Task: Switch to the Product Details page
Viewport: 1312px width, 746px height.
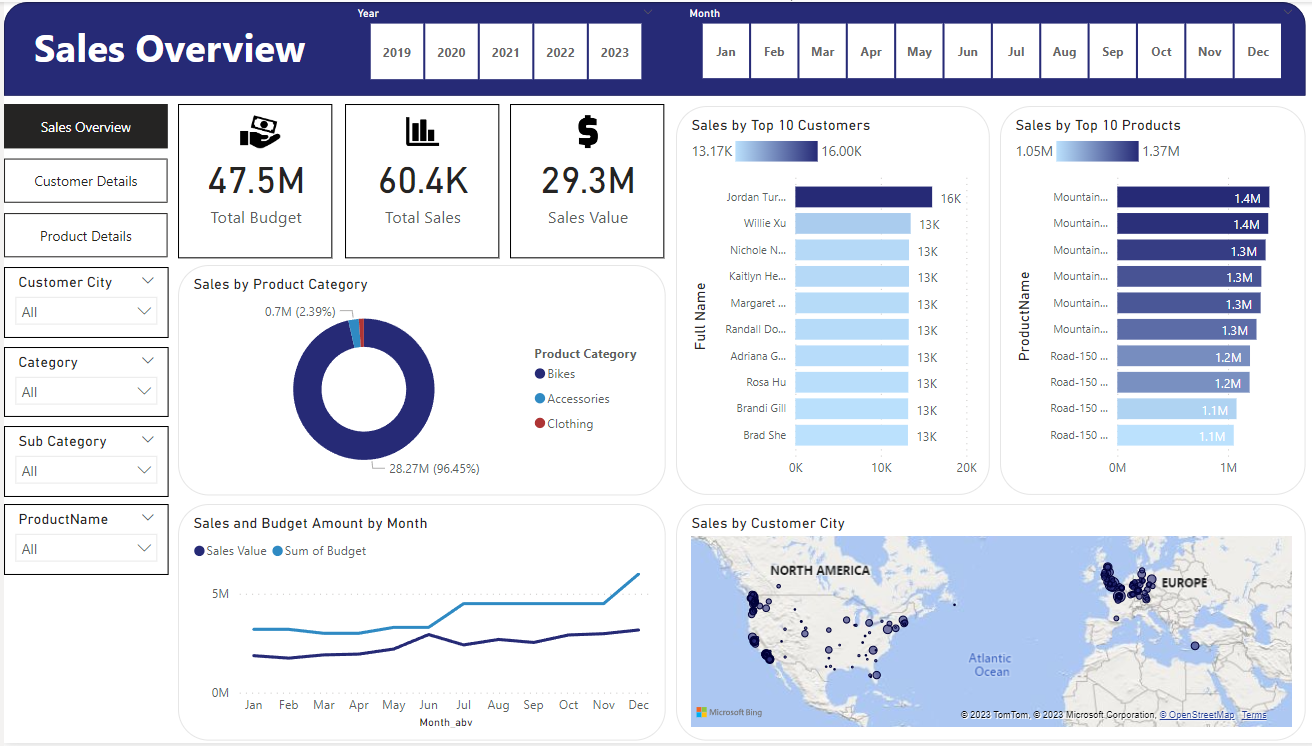Action: 85,235
